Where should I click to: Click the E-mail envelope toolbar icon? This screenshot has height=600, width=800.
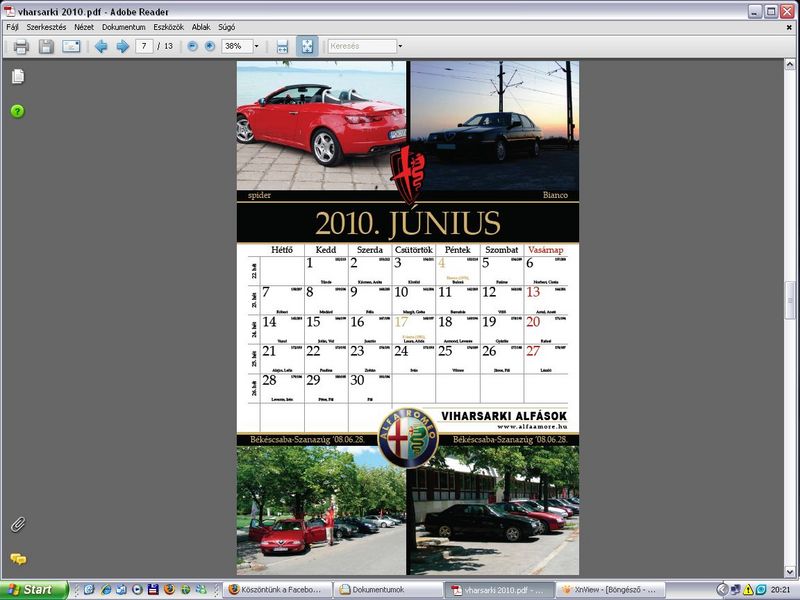click(x=71, y=46)
